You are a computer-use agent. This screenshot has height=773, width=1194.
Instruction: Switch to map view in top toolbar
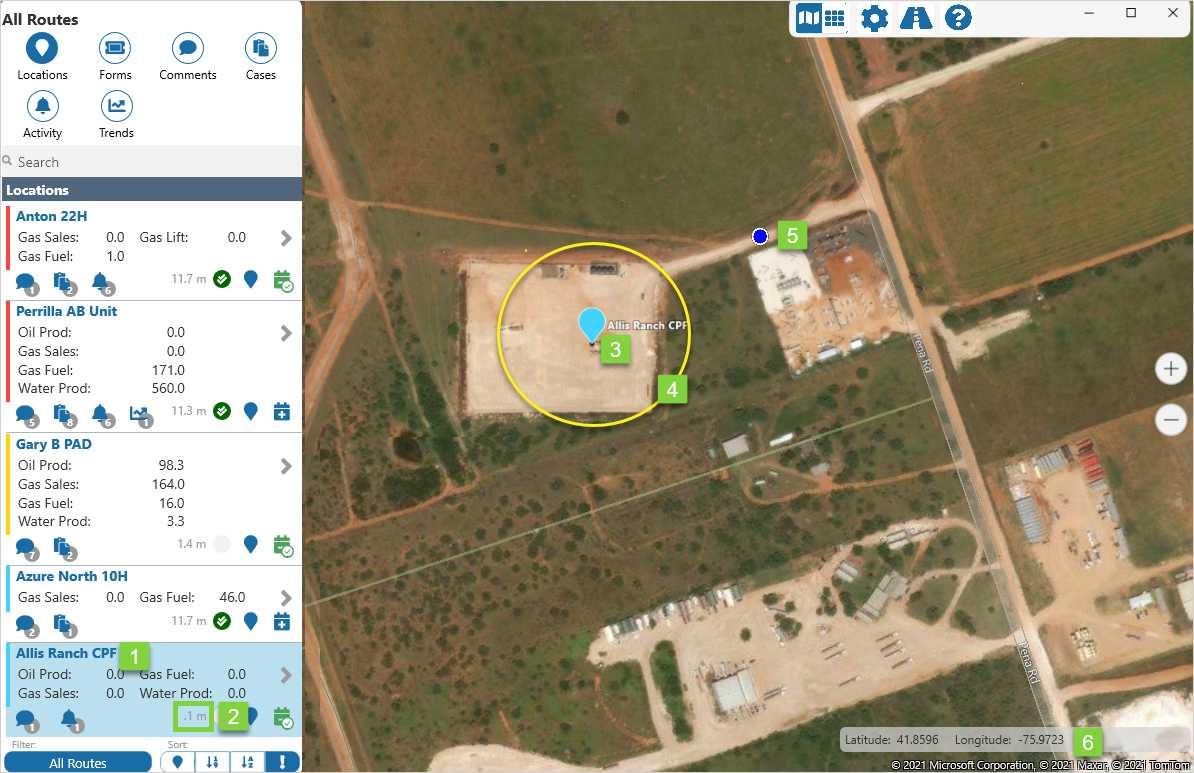[x=808, y=18]
